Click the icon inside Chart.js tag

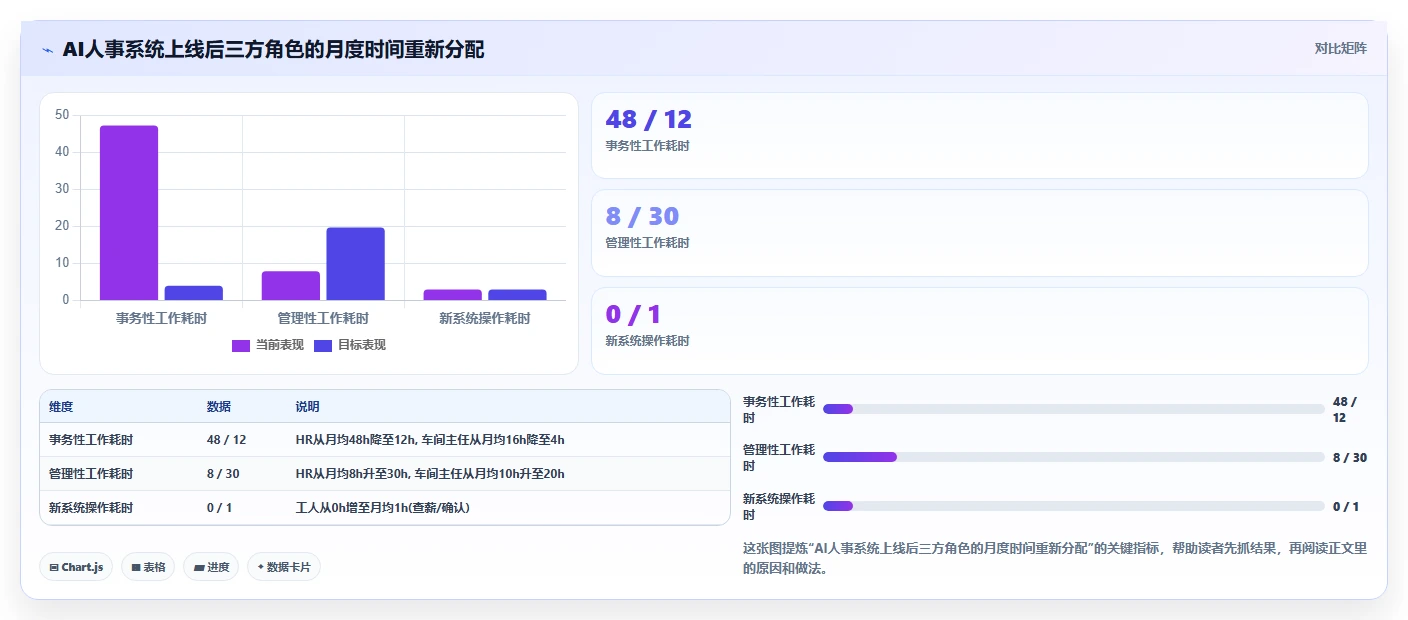pyautogui.click(x=54, y=567)
